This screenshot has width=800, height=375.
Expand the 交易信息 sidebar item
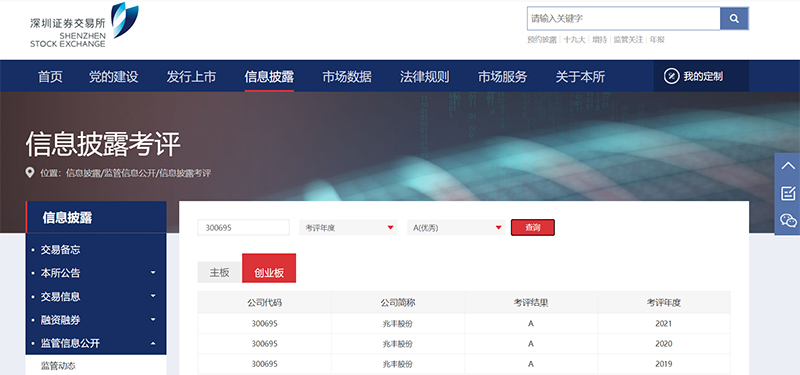96,296
